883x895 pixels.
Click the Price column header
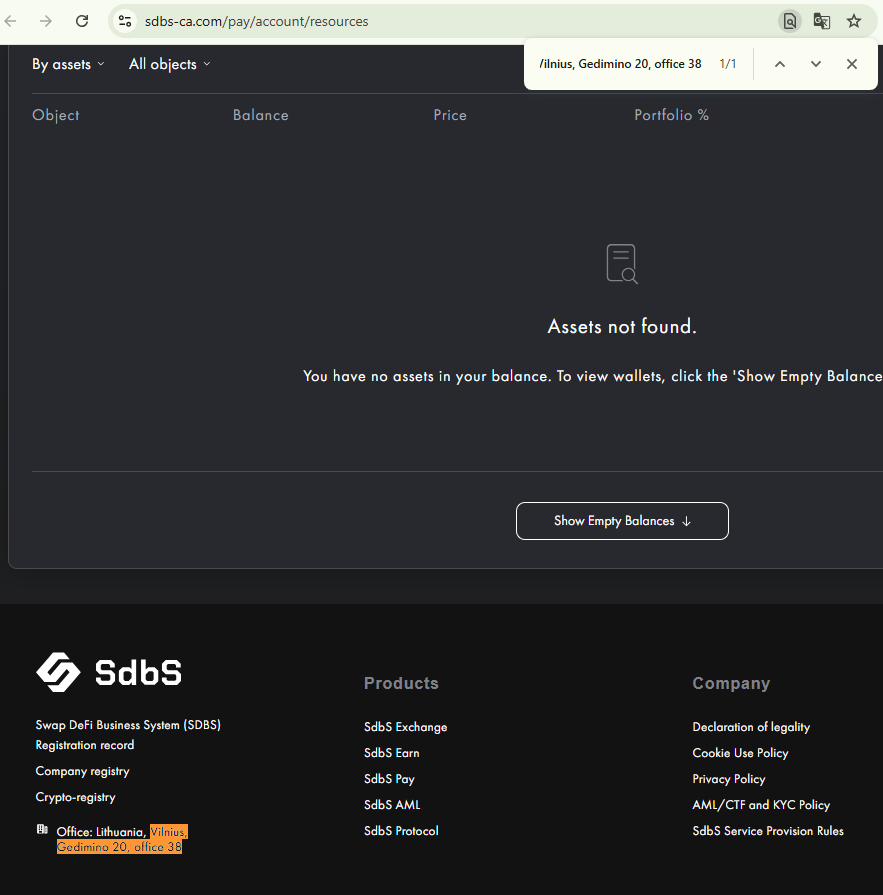point(450,115)
